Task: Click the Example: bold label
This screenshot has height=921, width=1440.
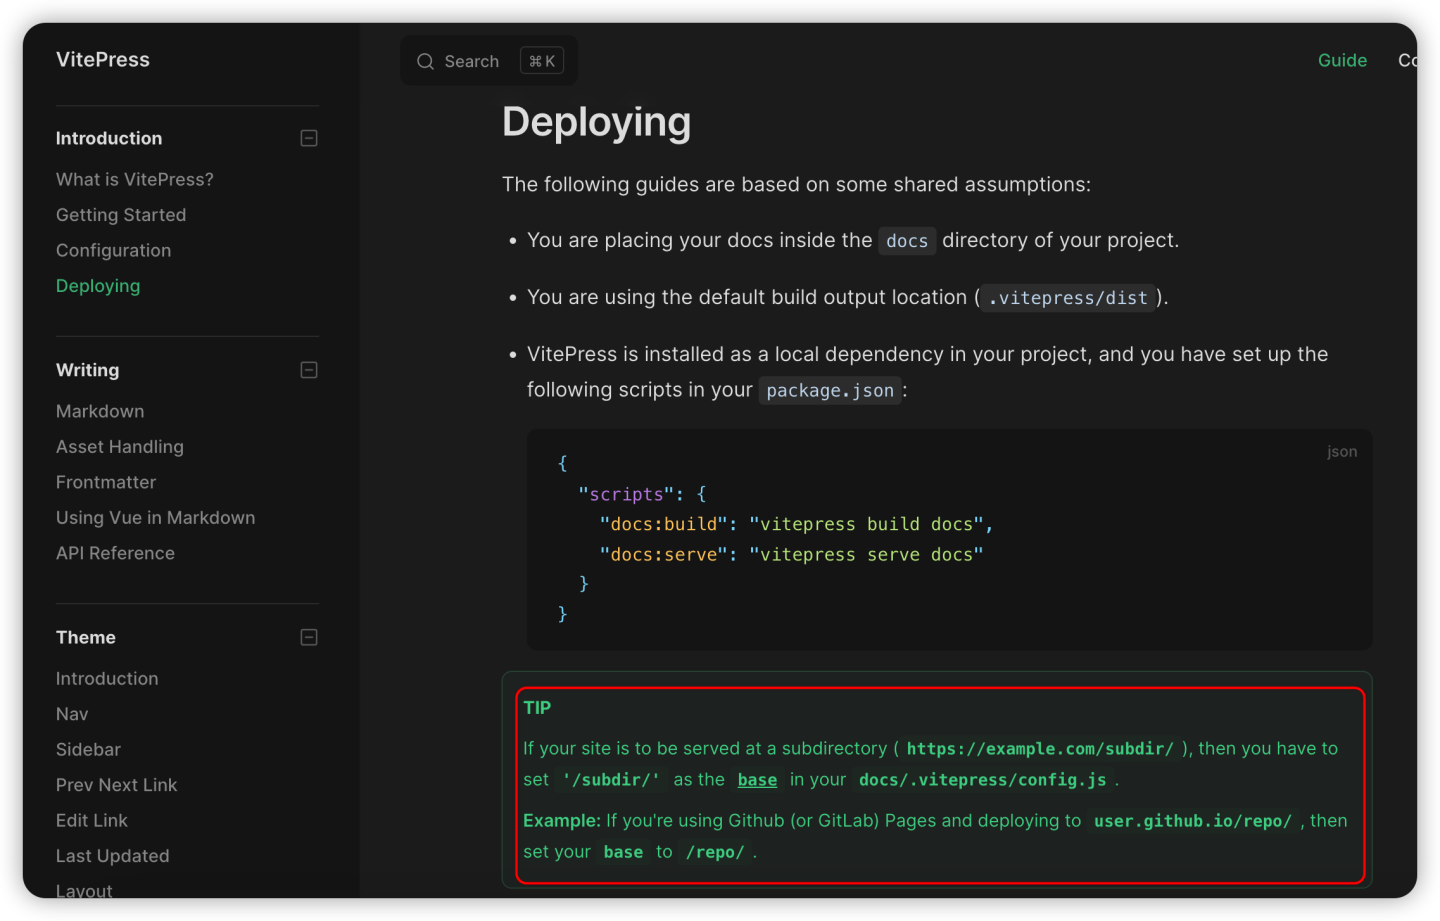Action: tap(562, 821)
